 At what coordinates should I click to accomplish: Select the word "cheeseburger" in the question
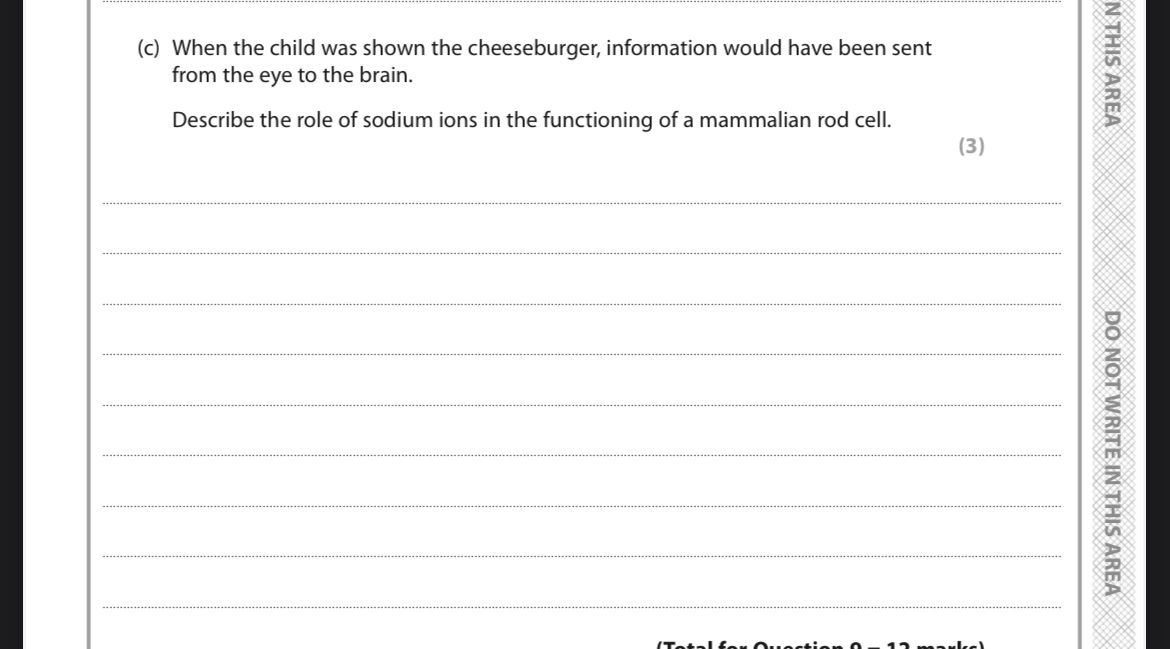534,48
